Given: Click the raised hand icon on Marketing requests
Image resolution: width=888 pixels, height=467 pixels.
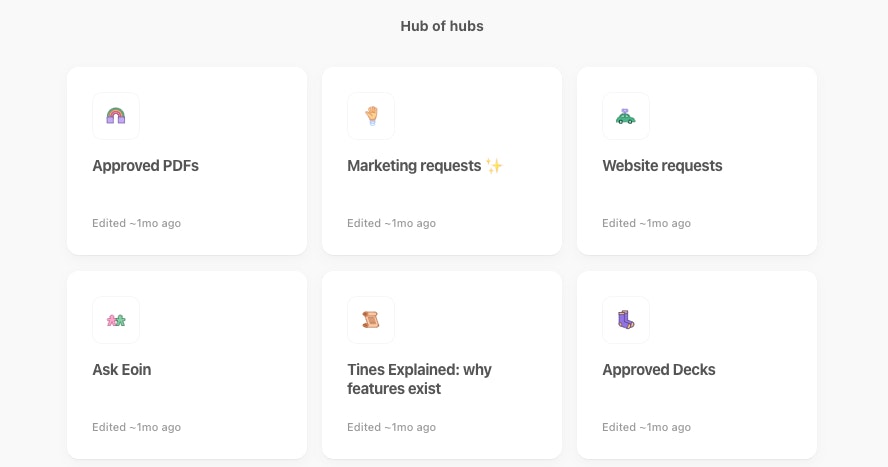Looking at the screenshot, I should coord(370,116).
